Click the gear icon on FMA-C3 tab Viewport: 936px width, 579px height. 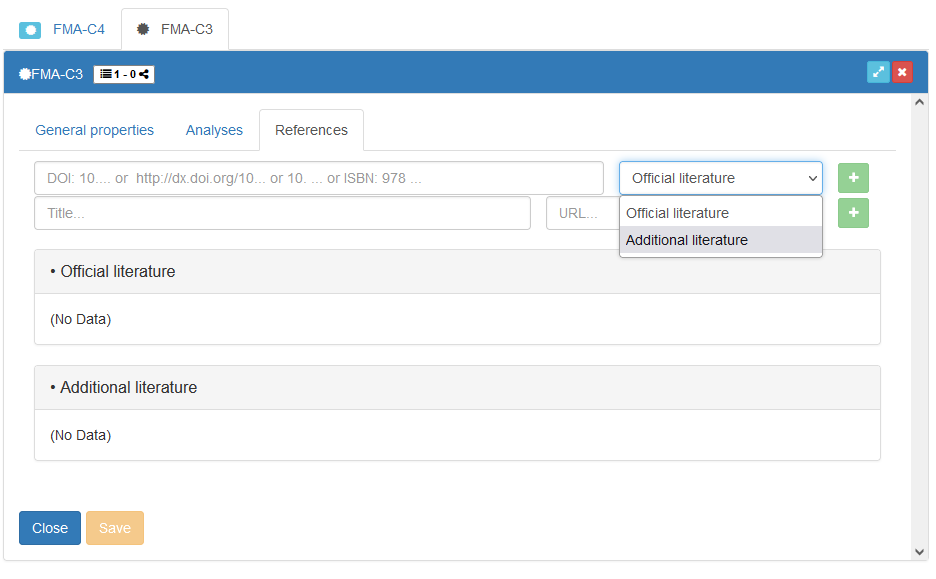144,29
